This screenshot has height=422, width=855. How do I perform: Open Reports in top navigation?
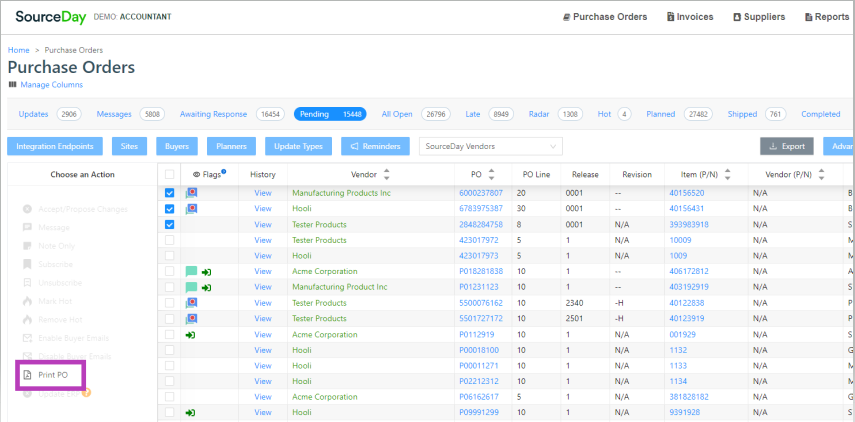click(x=827, y=17)
